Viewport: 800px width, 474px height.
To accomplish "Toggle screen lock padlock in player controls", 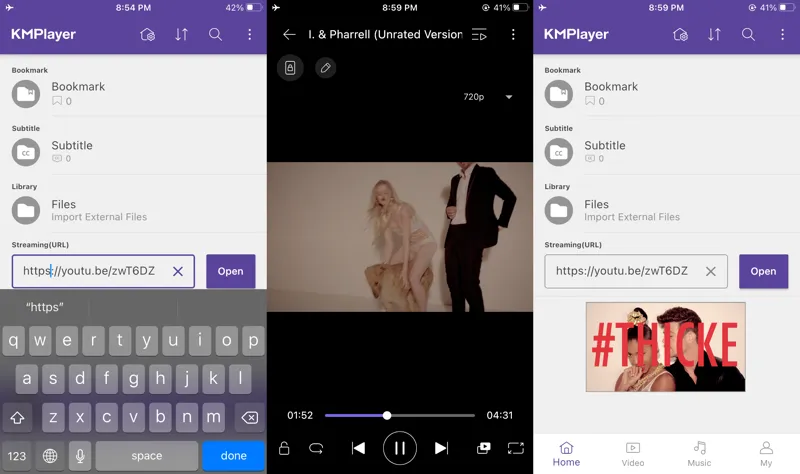I will [284, 448].
